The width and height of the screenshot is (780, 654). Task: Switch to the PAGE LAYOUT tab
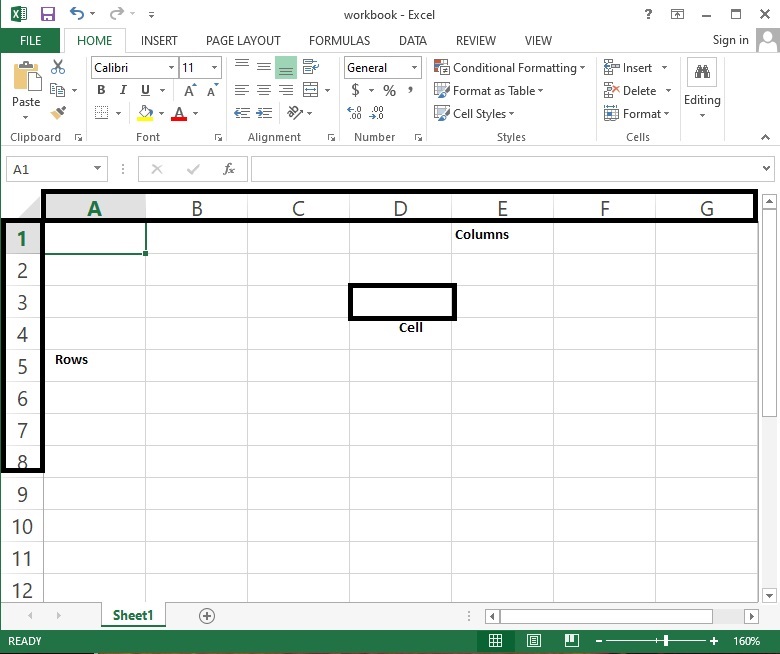(243, 41)
